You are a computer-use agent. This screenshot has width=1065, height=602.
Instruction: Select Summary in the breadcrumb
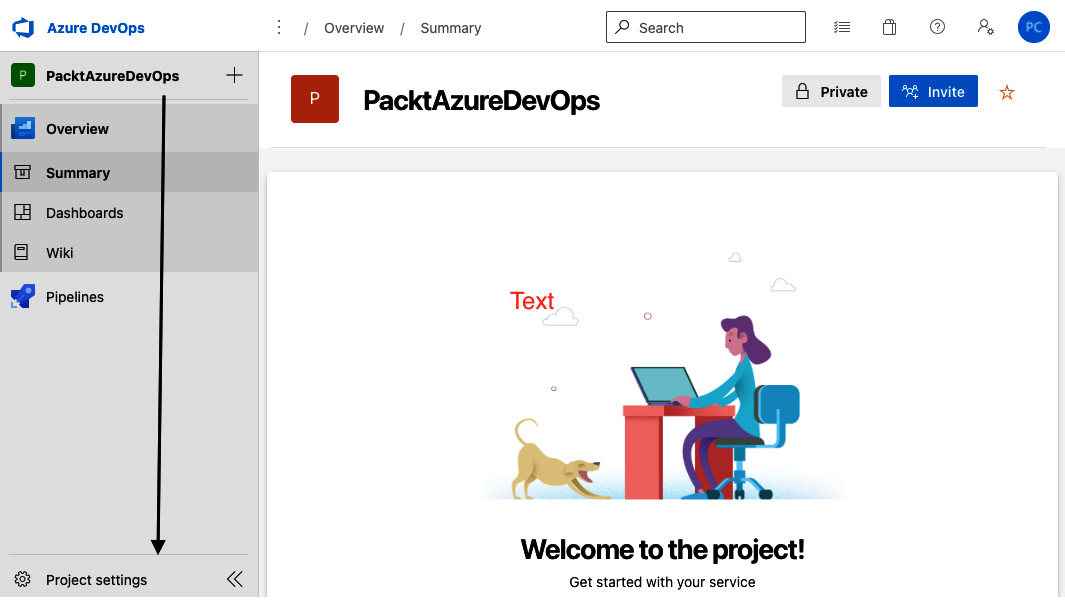[x=450, y=28]
